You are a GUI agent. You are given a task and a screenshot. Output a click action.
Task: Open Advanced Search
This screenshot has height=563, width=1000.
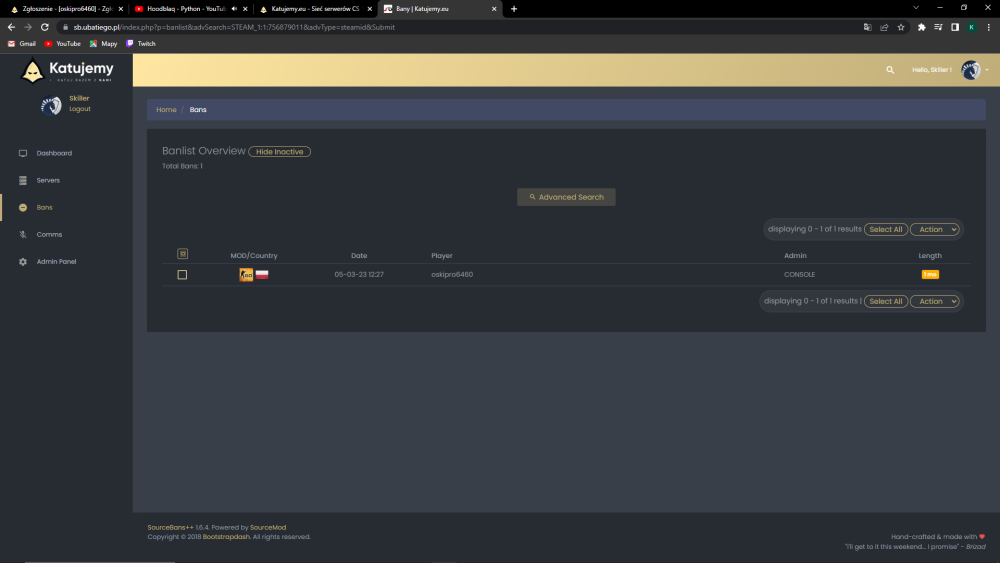point(566,197)
